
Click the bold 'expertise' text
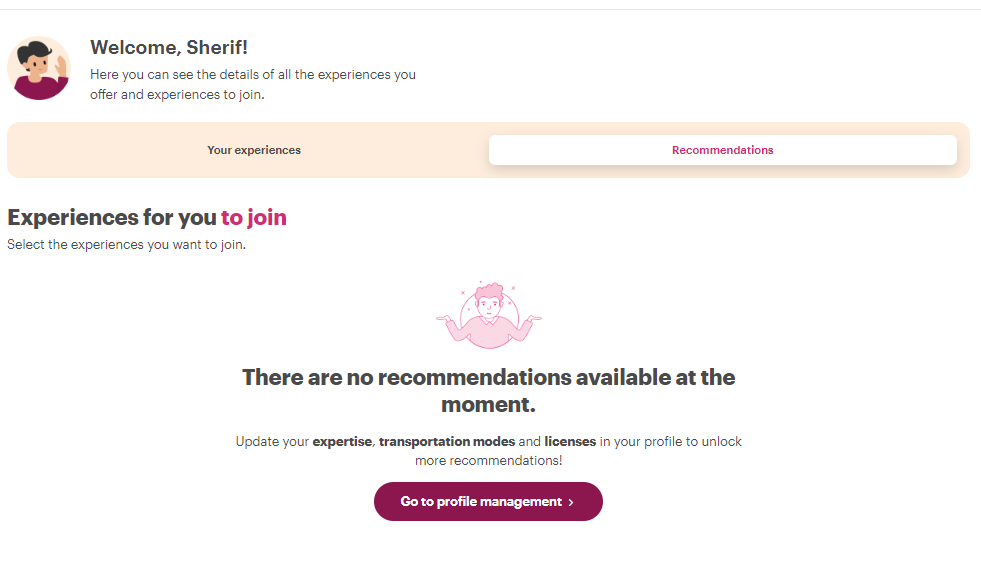click(342, 442)
